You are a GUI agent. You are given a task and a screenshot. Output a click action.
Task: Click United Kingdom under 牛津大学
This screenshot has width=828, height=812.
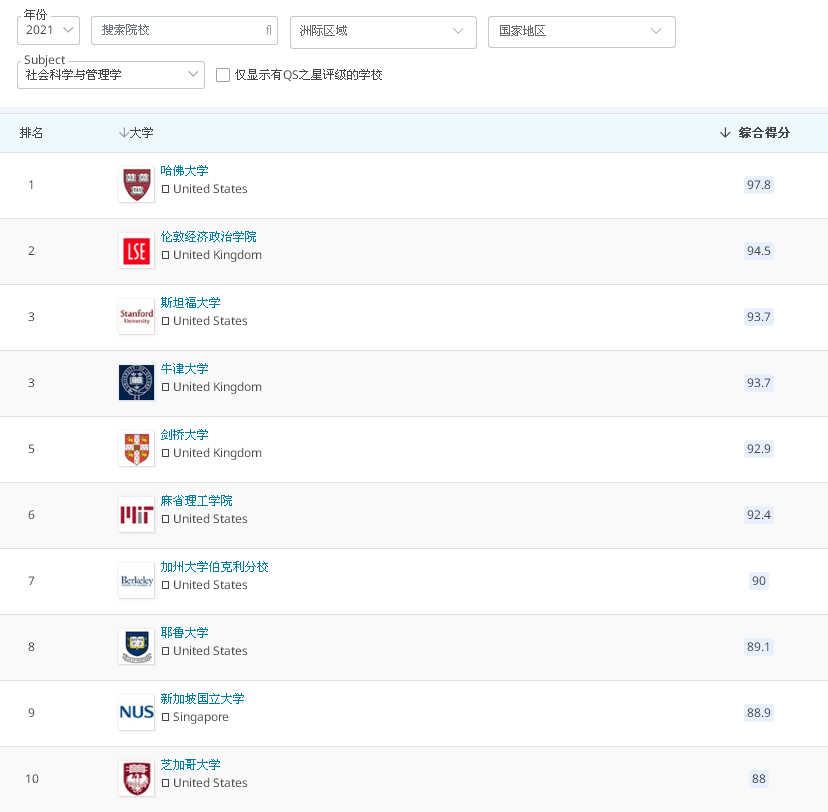coord(218,387)
